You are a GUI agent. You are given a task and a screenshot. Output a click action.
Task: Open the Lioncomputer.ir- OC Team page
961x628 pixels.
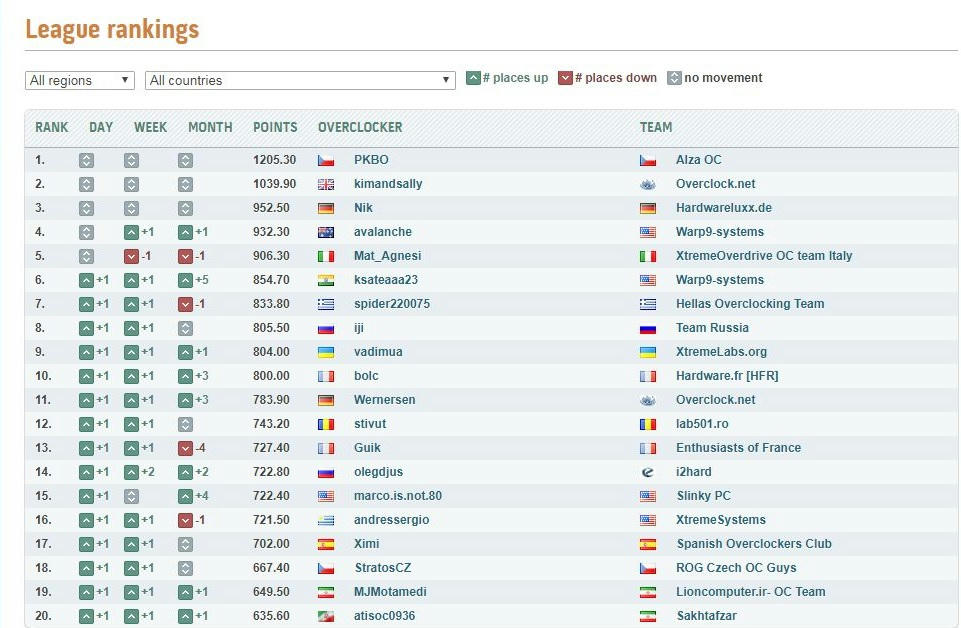point(751,592)
